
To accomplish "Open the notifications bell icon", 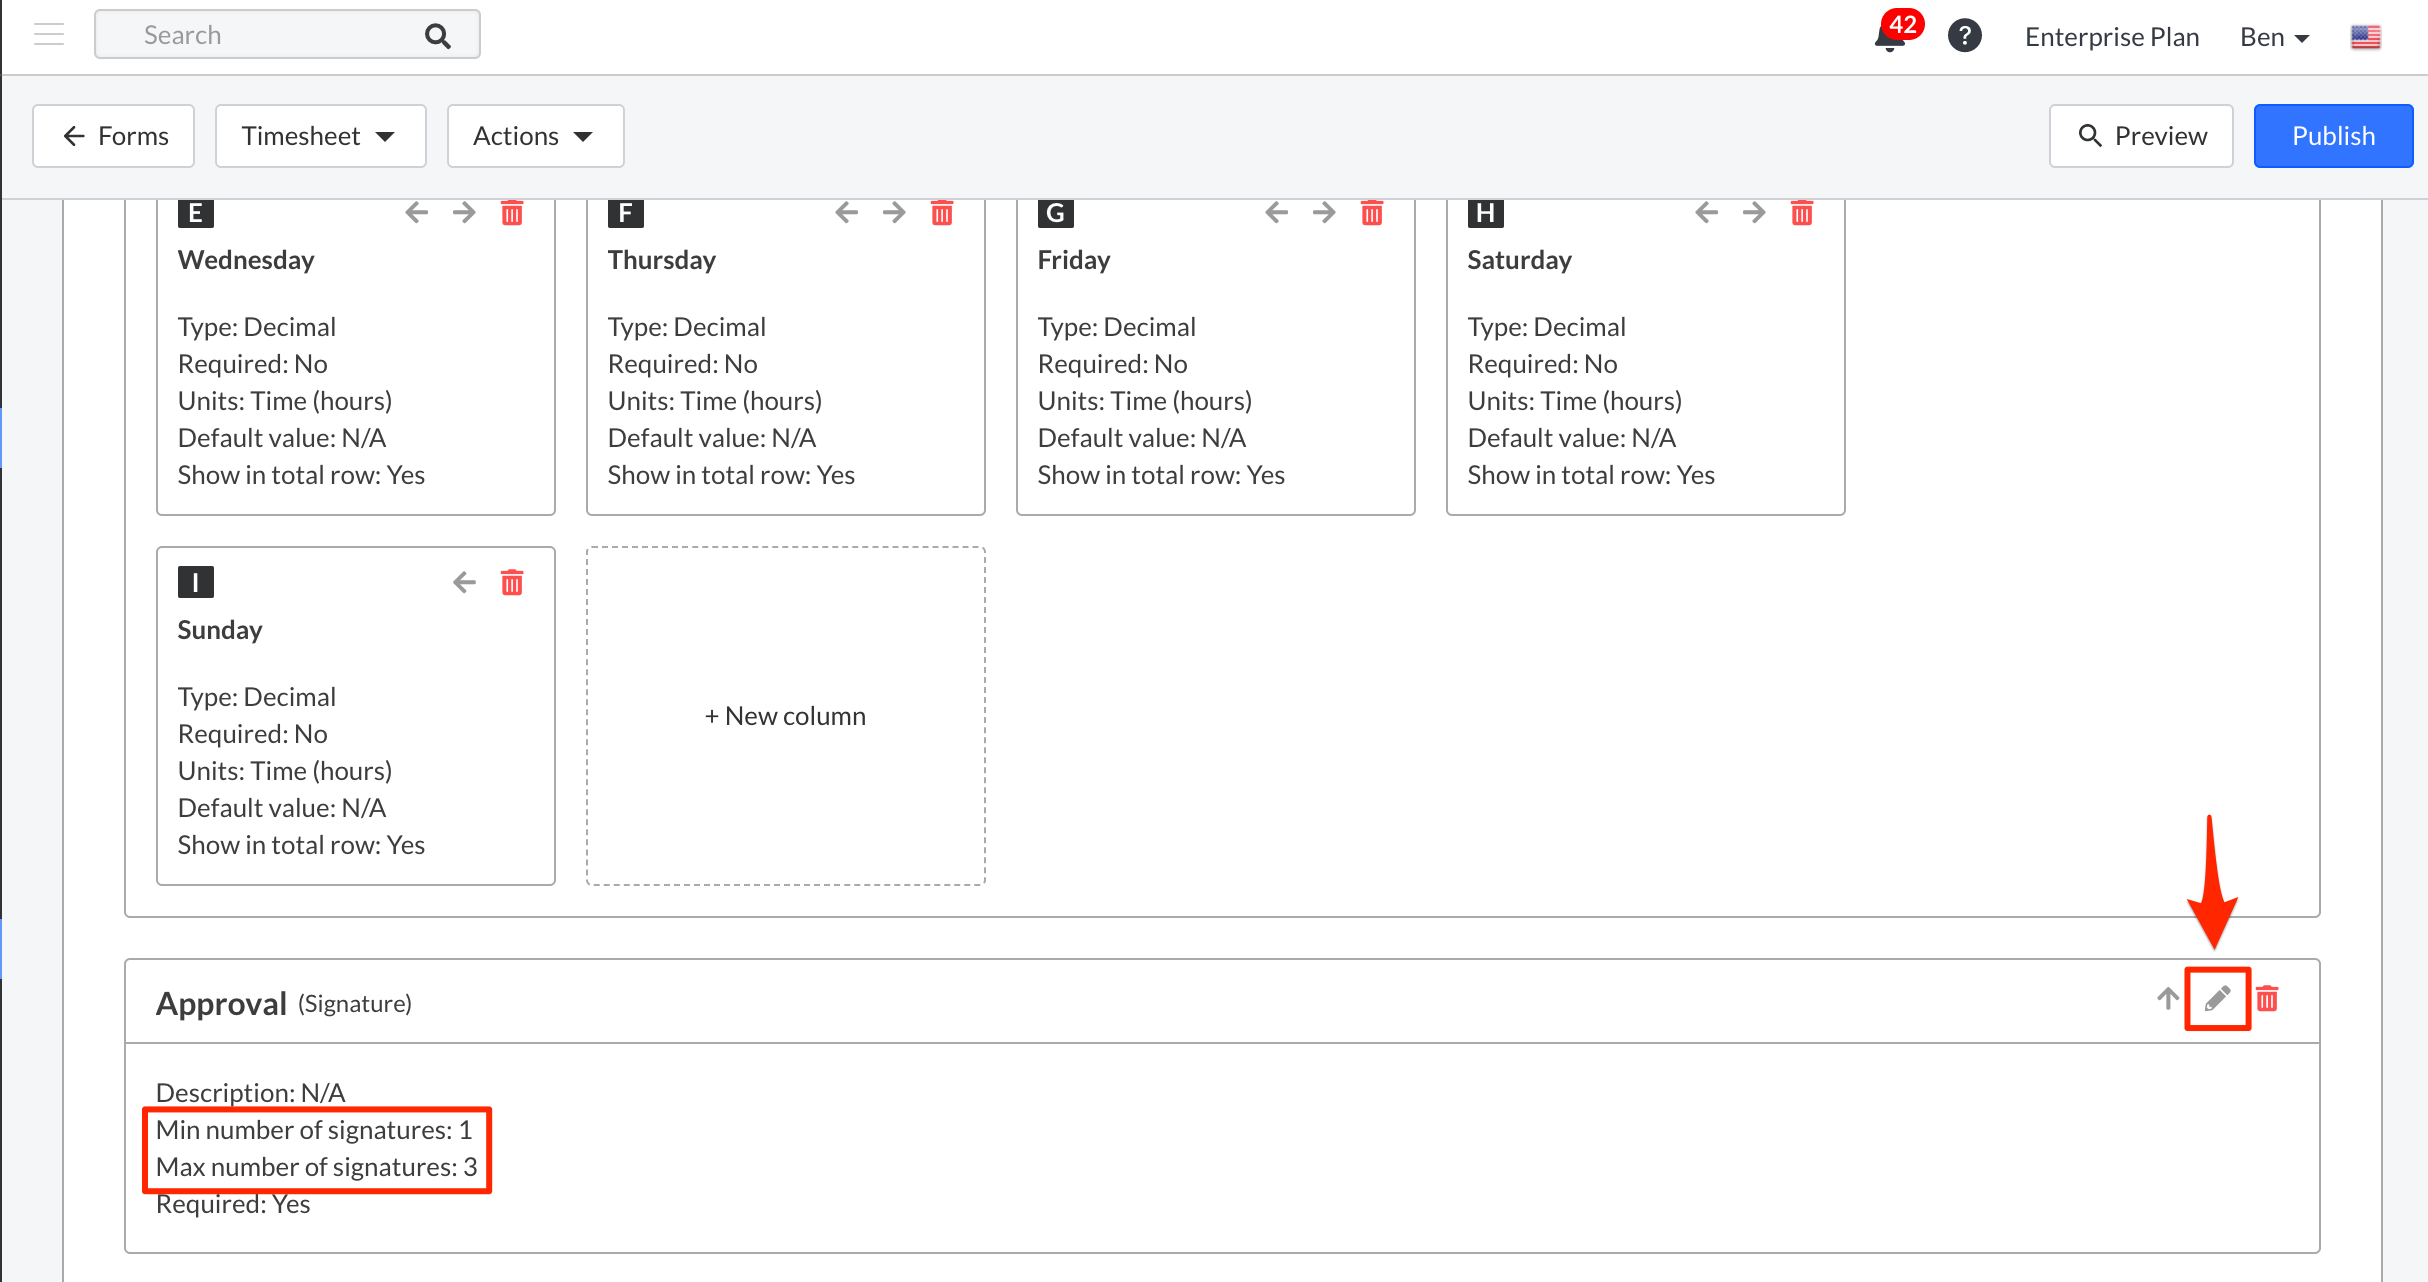I will point(1888,38).
